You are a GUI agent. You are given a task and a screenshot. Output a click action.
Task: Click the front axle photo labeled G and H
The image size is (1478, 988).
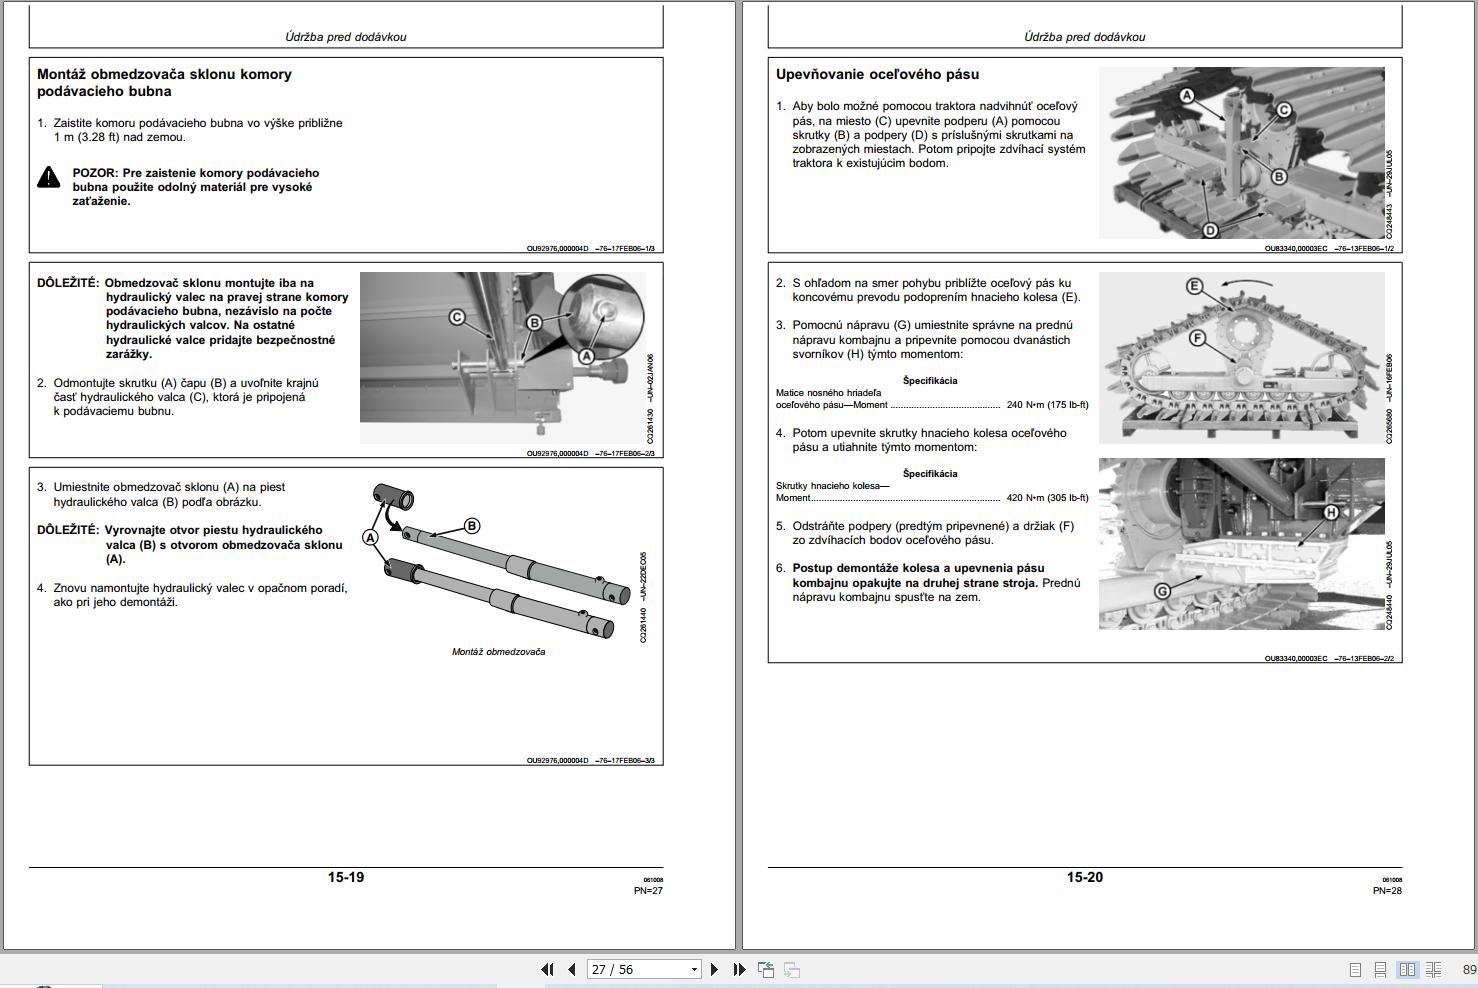pyautogui.click(x=1242, y=544)
